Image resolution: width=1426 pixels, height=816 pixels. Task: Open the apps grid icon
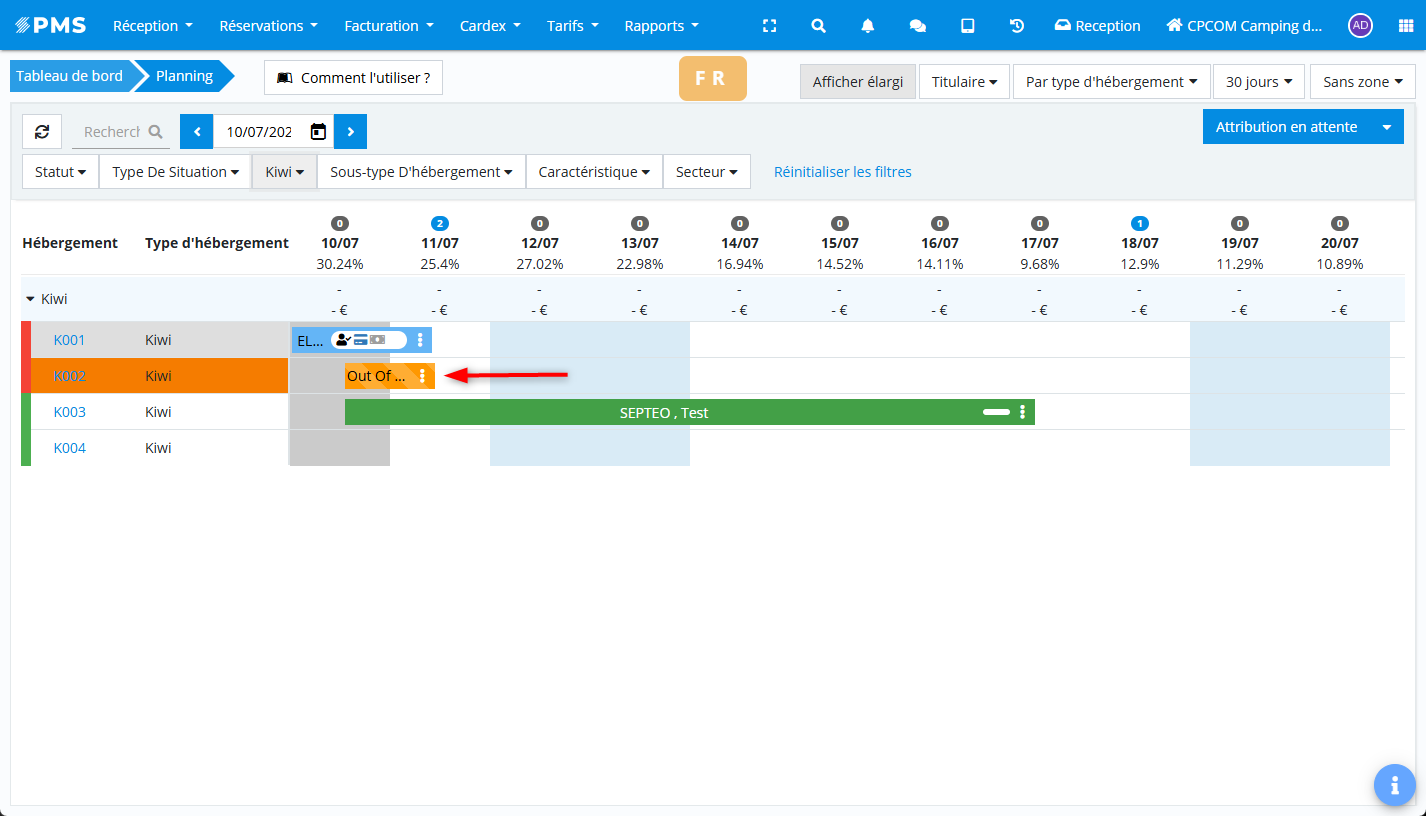(x=1405, y=26)
